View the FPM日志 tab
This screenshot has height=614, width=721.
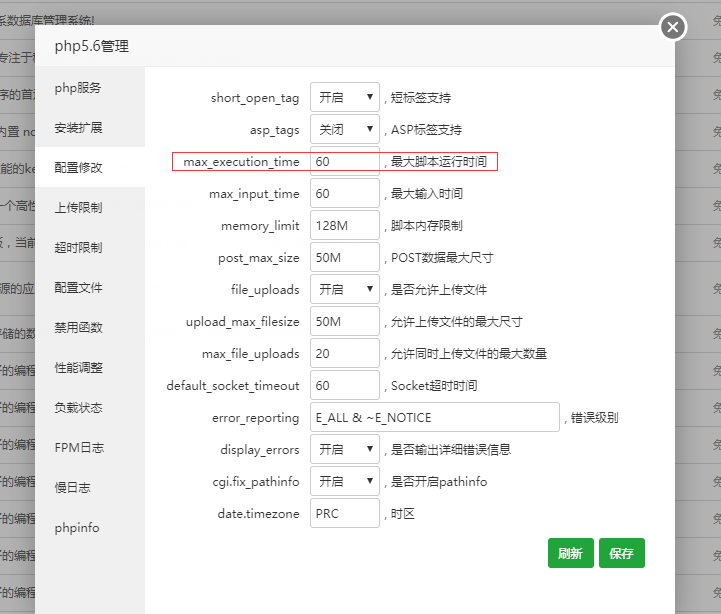(78, 448)
